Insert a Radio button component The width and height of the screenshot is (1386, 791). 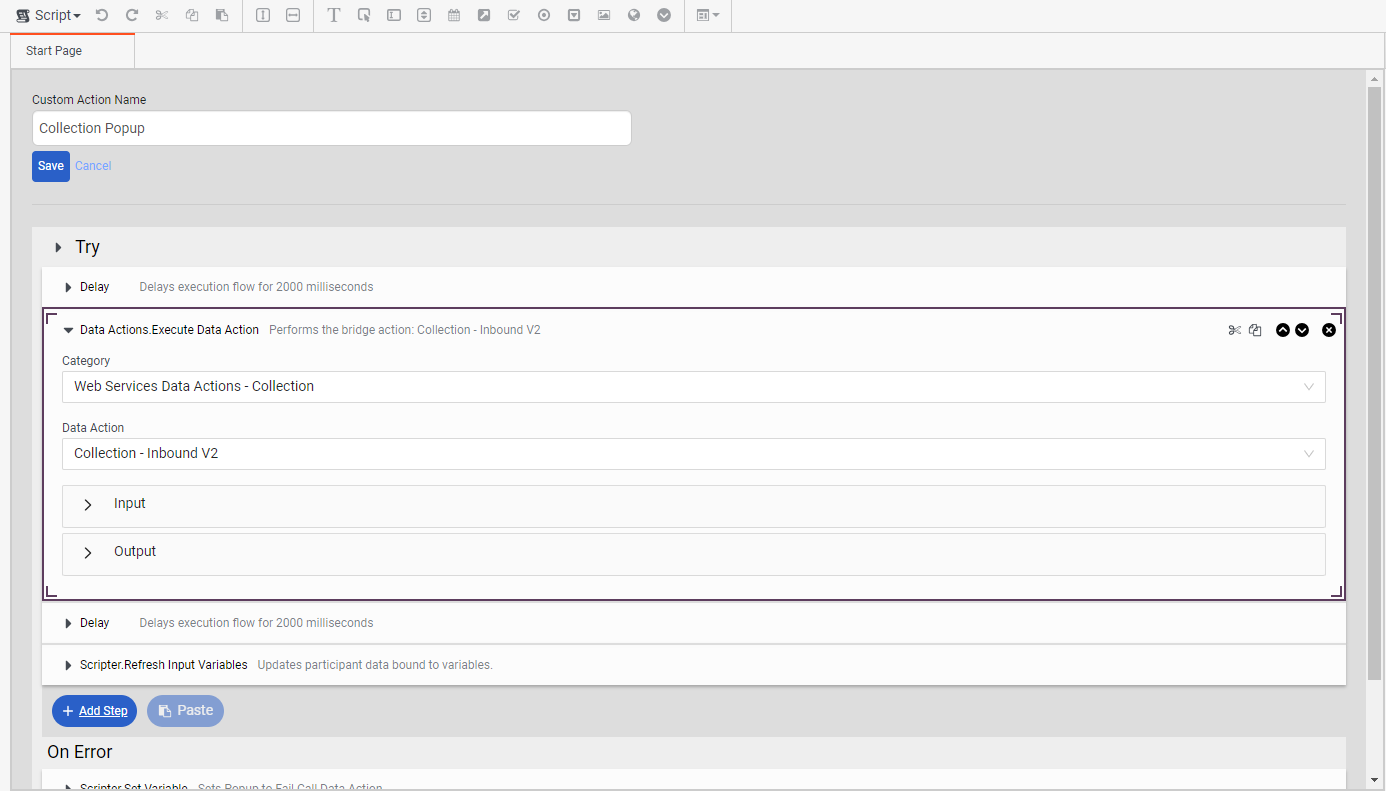coord(544,16)
